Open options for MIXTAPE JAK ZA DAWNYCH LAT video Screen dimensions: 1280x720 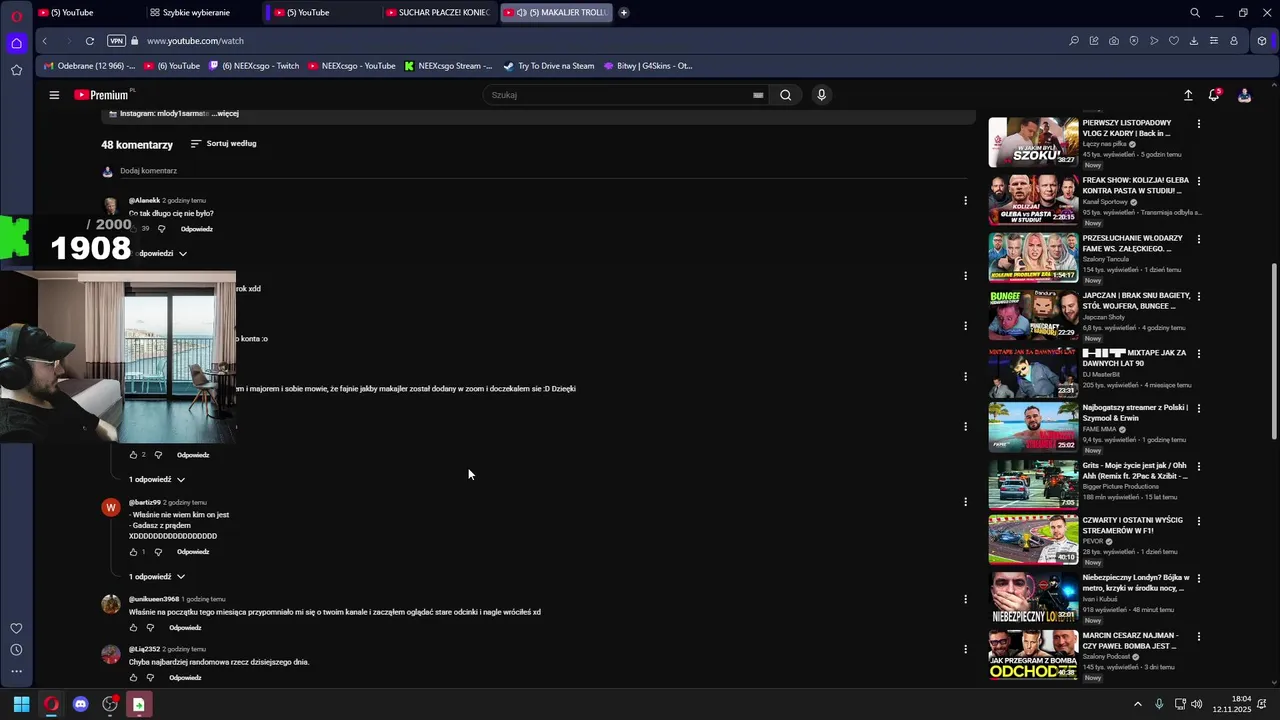pos(1199,354)
